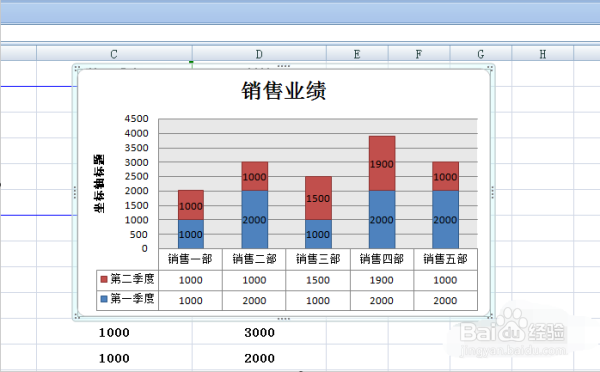Click the bottom-right chart corner handle
The image size is (600, 372).
coord(490,316)
